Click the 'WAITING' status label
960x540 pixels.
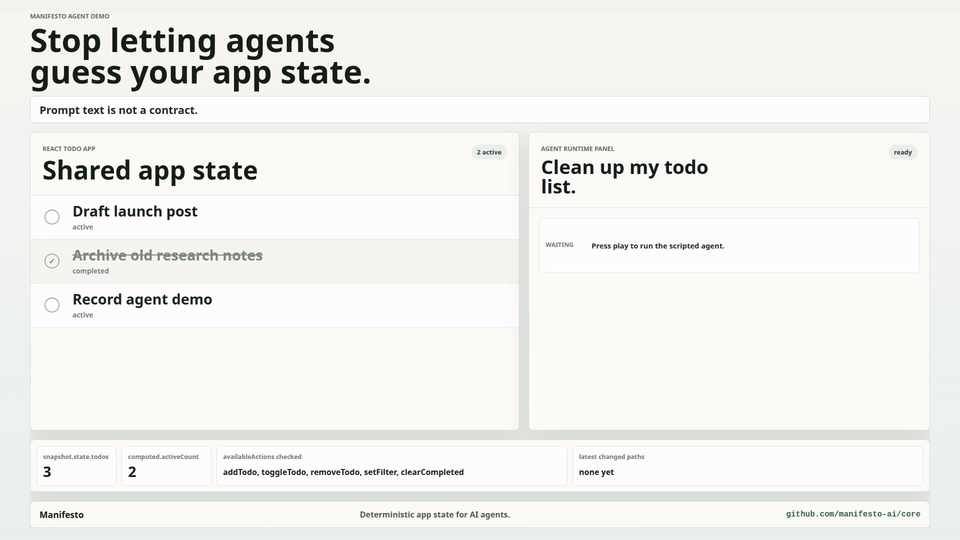point(560,245)
